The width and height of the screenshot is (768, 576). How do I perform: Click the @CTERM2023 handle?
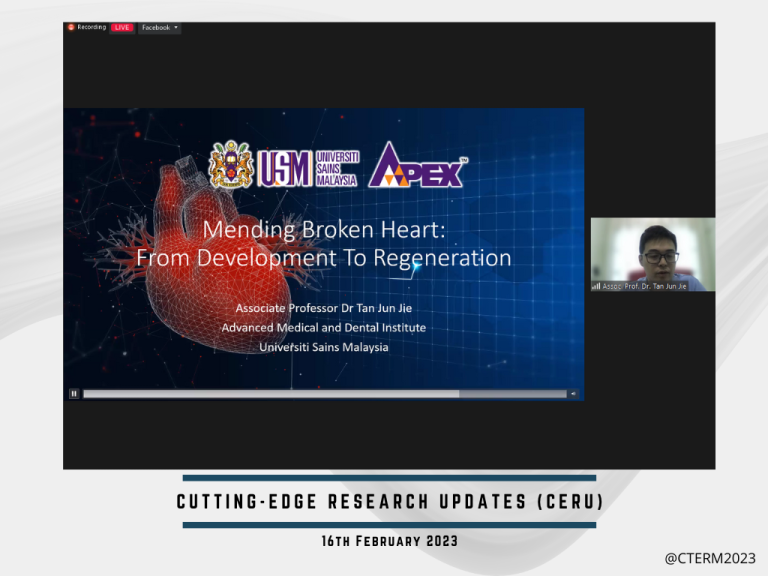click(710, 558)
